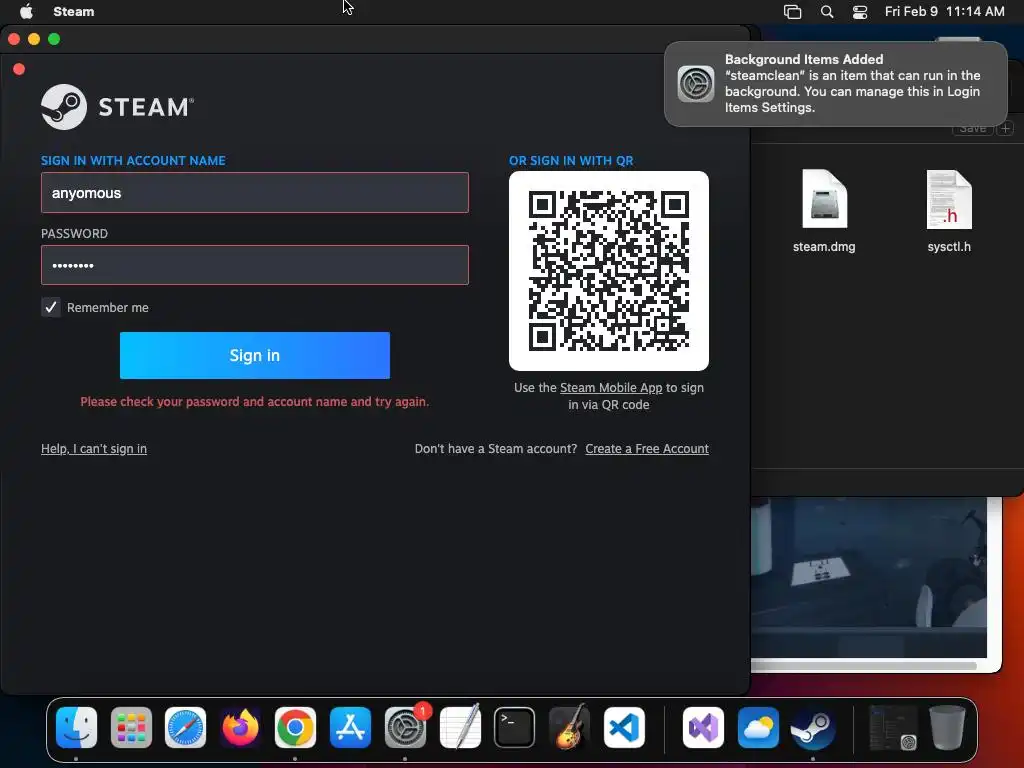1024x768 pixels.
Task: Open the App Store dock icon
Action: coord(350,727)
